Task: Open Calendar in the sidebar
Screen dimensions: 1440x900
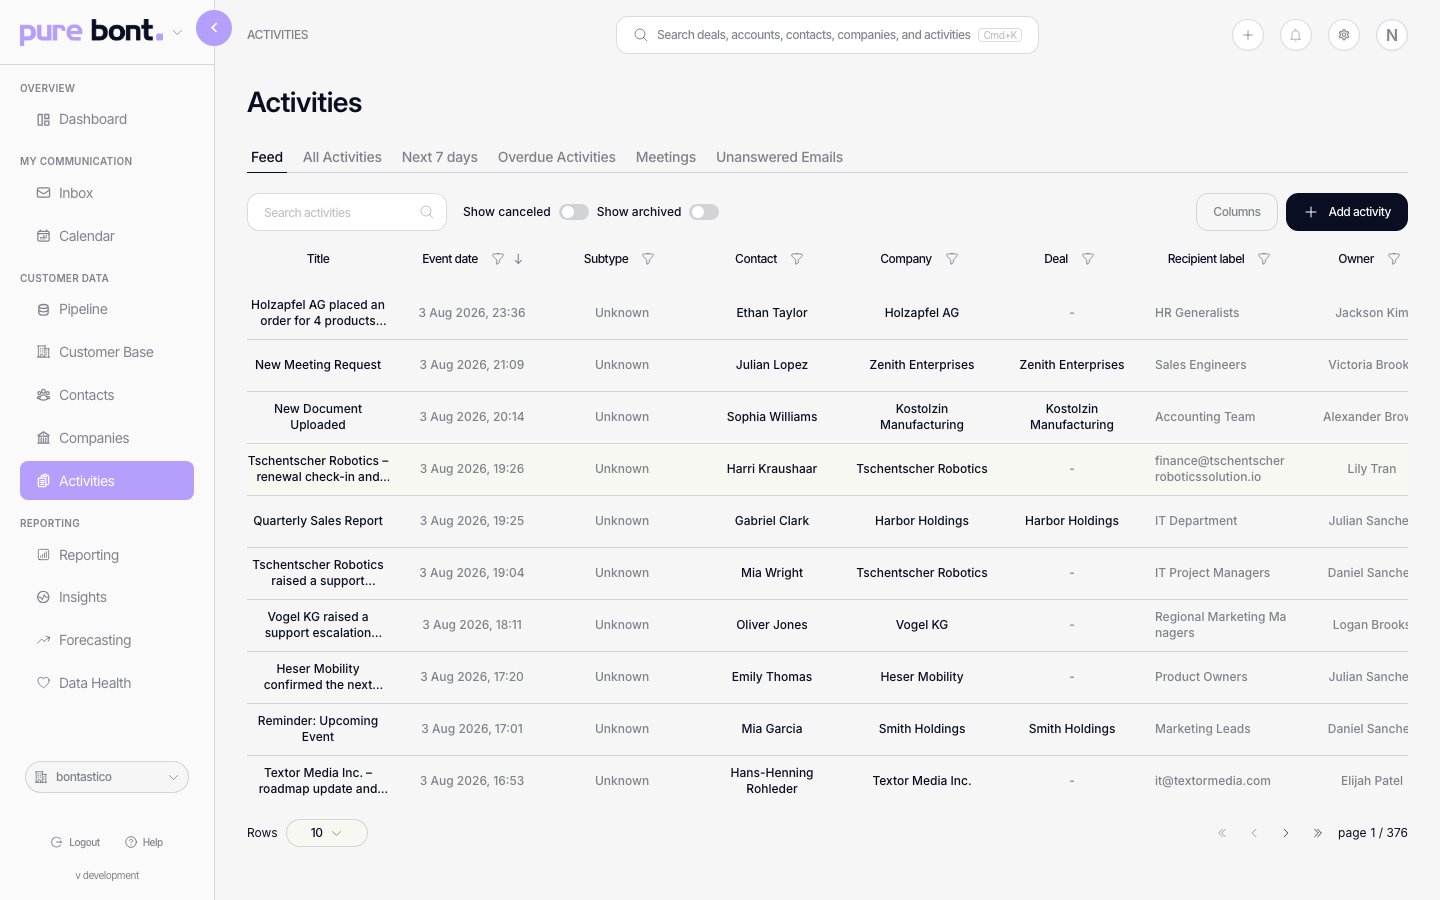Action: pos(107,236)
